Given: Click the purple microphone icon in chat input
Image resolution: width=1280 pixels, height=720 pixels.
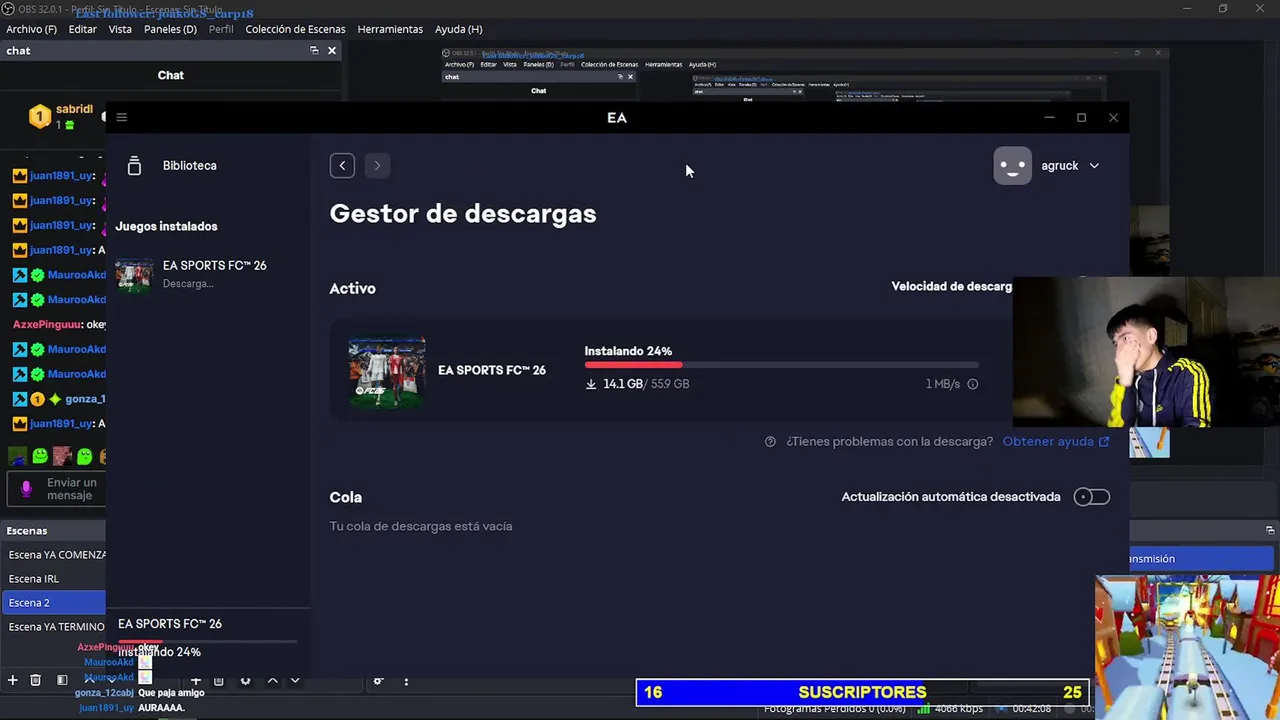Looking at the screenshot, I should tap(26, 489).
